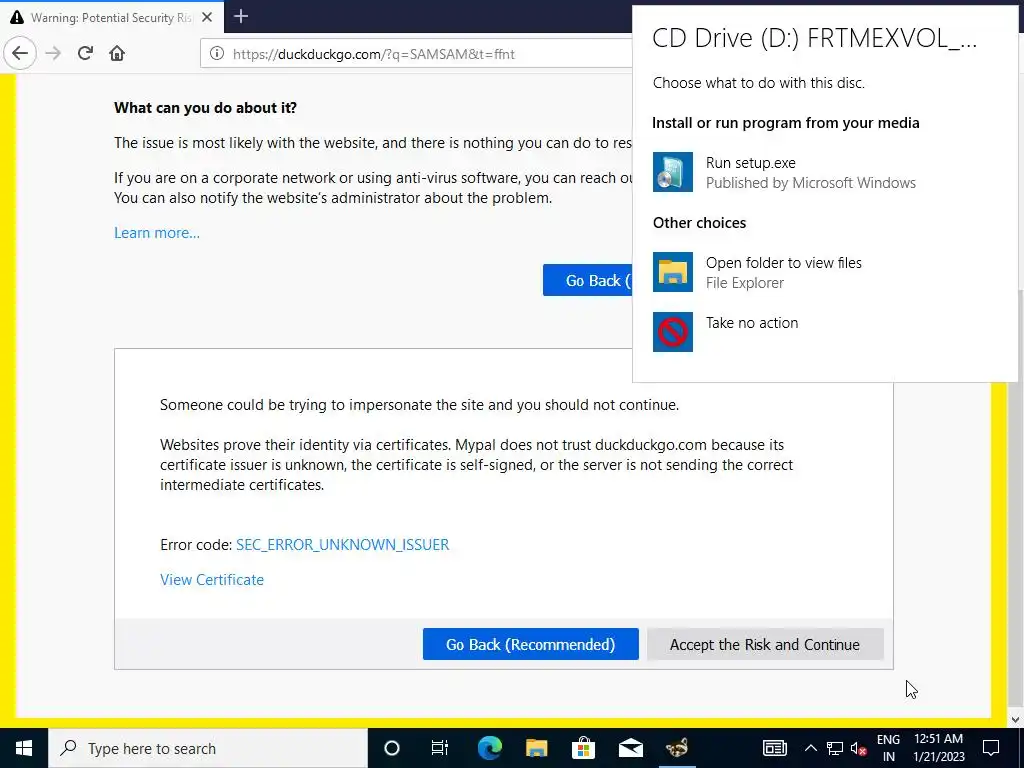
Task: Click the Take no action prohibited icon
Action: pos(673,332)
